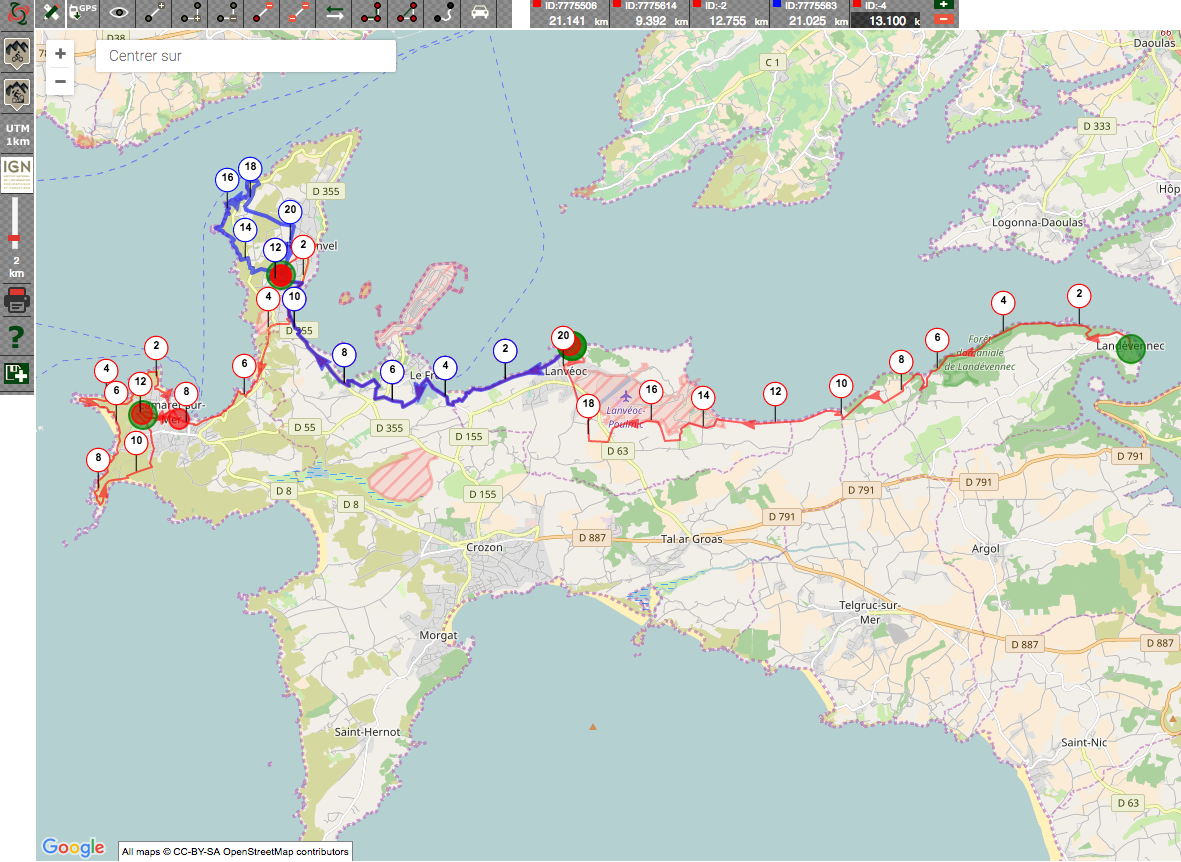1181x862 pixels.
Task: Open the print function via the printer icon
Action: pyautogui.click(x=17, y=299)
